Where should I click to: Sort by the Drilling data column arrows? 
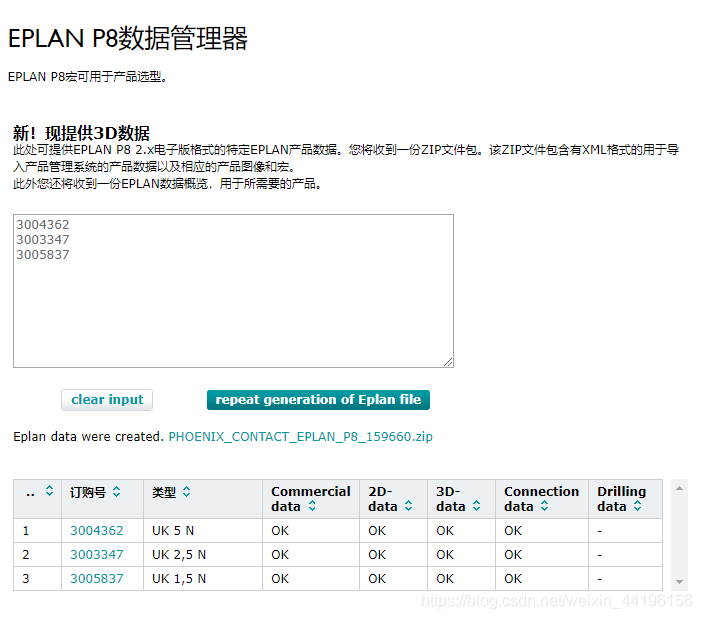coord(637,507)
